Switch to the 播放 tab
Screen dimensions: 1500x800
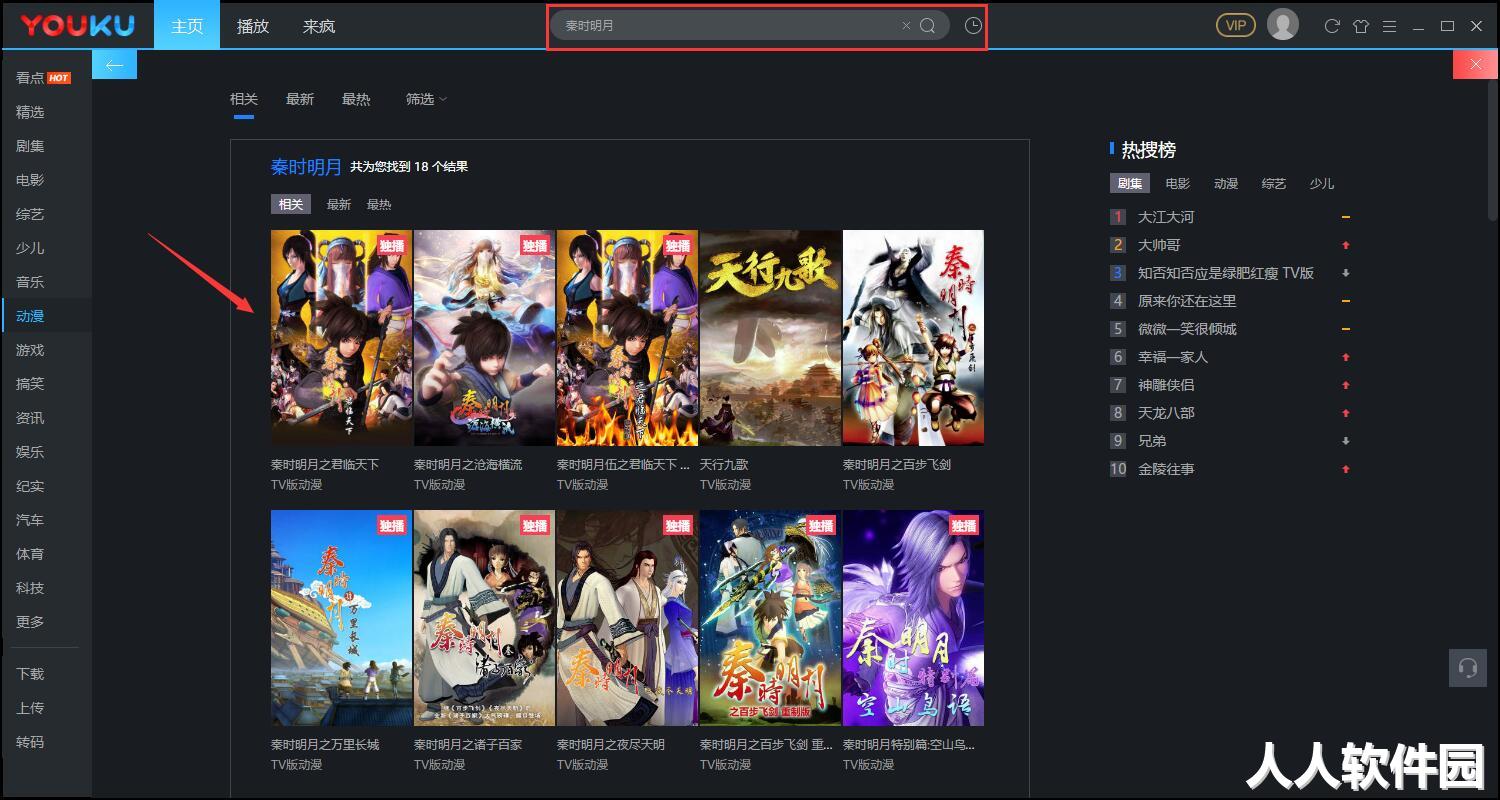[x=253, y=26]
